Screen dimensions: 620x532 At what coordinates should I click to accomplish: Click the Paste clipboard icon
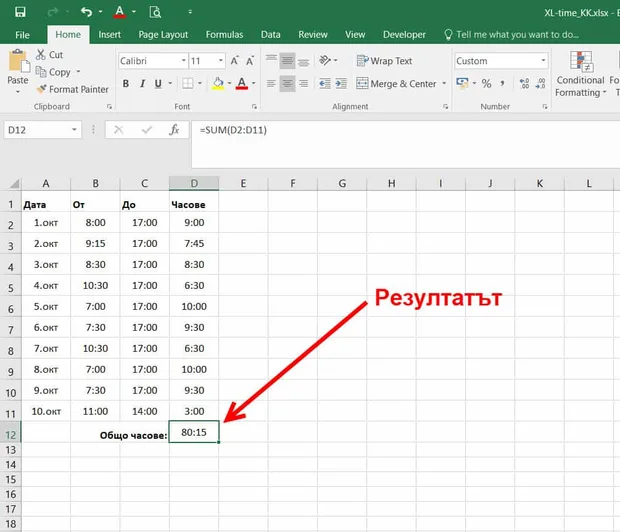pyautogui.click(x=19, y=61)
